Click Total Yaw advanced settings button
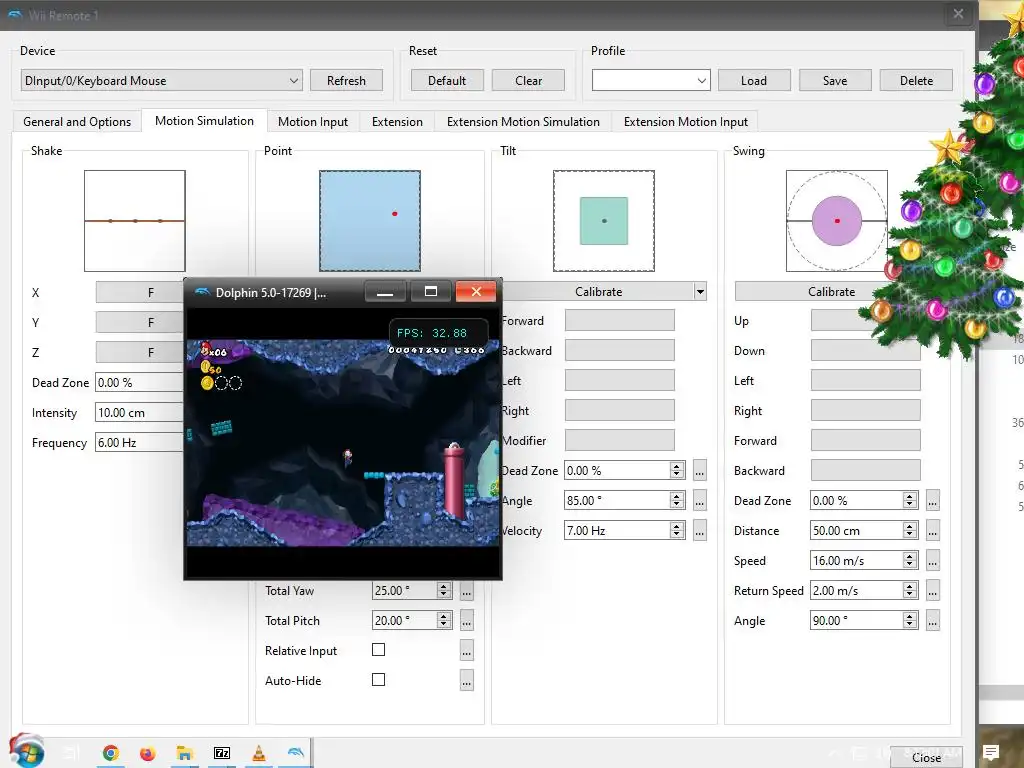This screenshot has height=768, width=1024. (466, 590)
